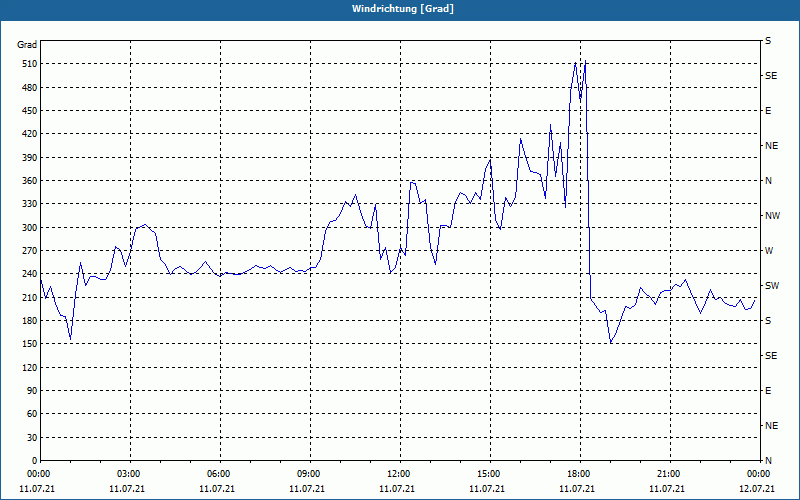800x500 pixels.
Task: Click the NE compass label beside 30 gridline
Action: (x=771, y=426)
